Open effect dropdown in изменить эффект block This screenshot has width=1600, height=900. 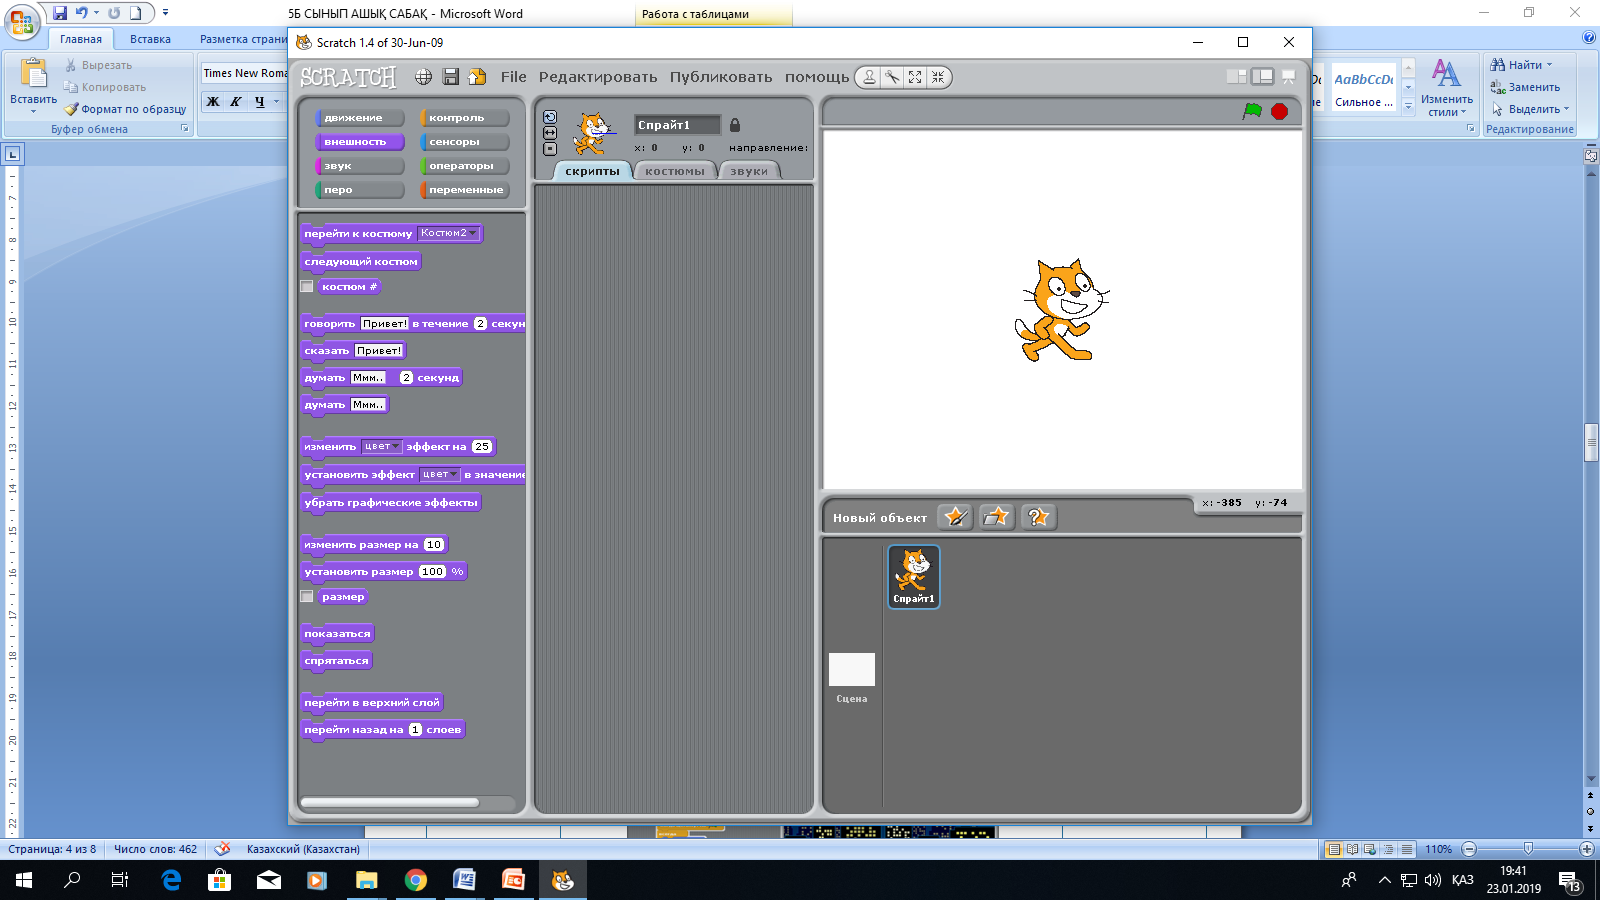click(x=381, y=447)
